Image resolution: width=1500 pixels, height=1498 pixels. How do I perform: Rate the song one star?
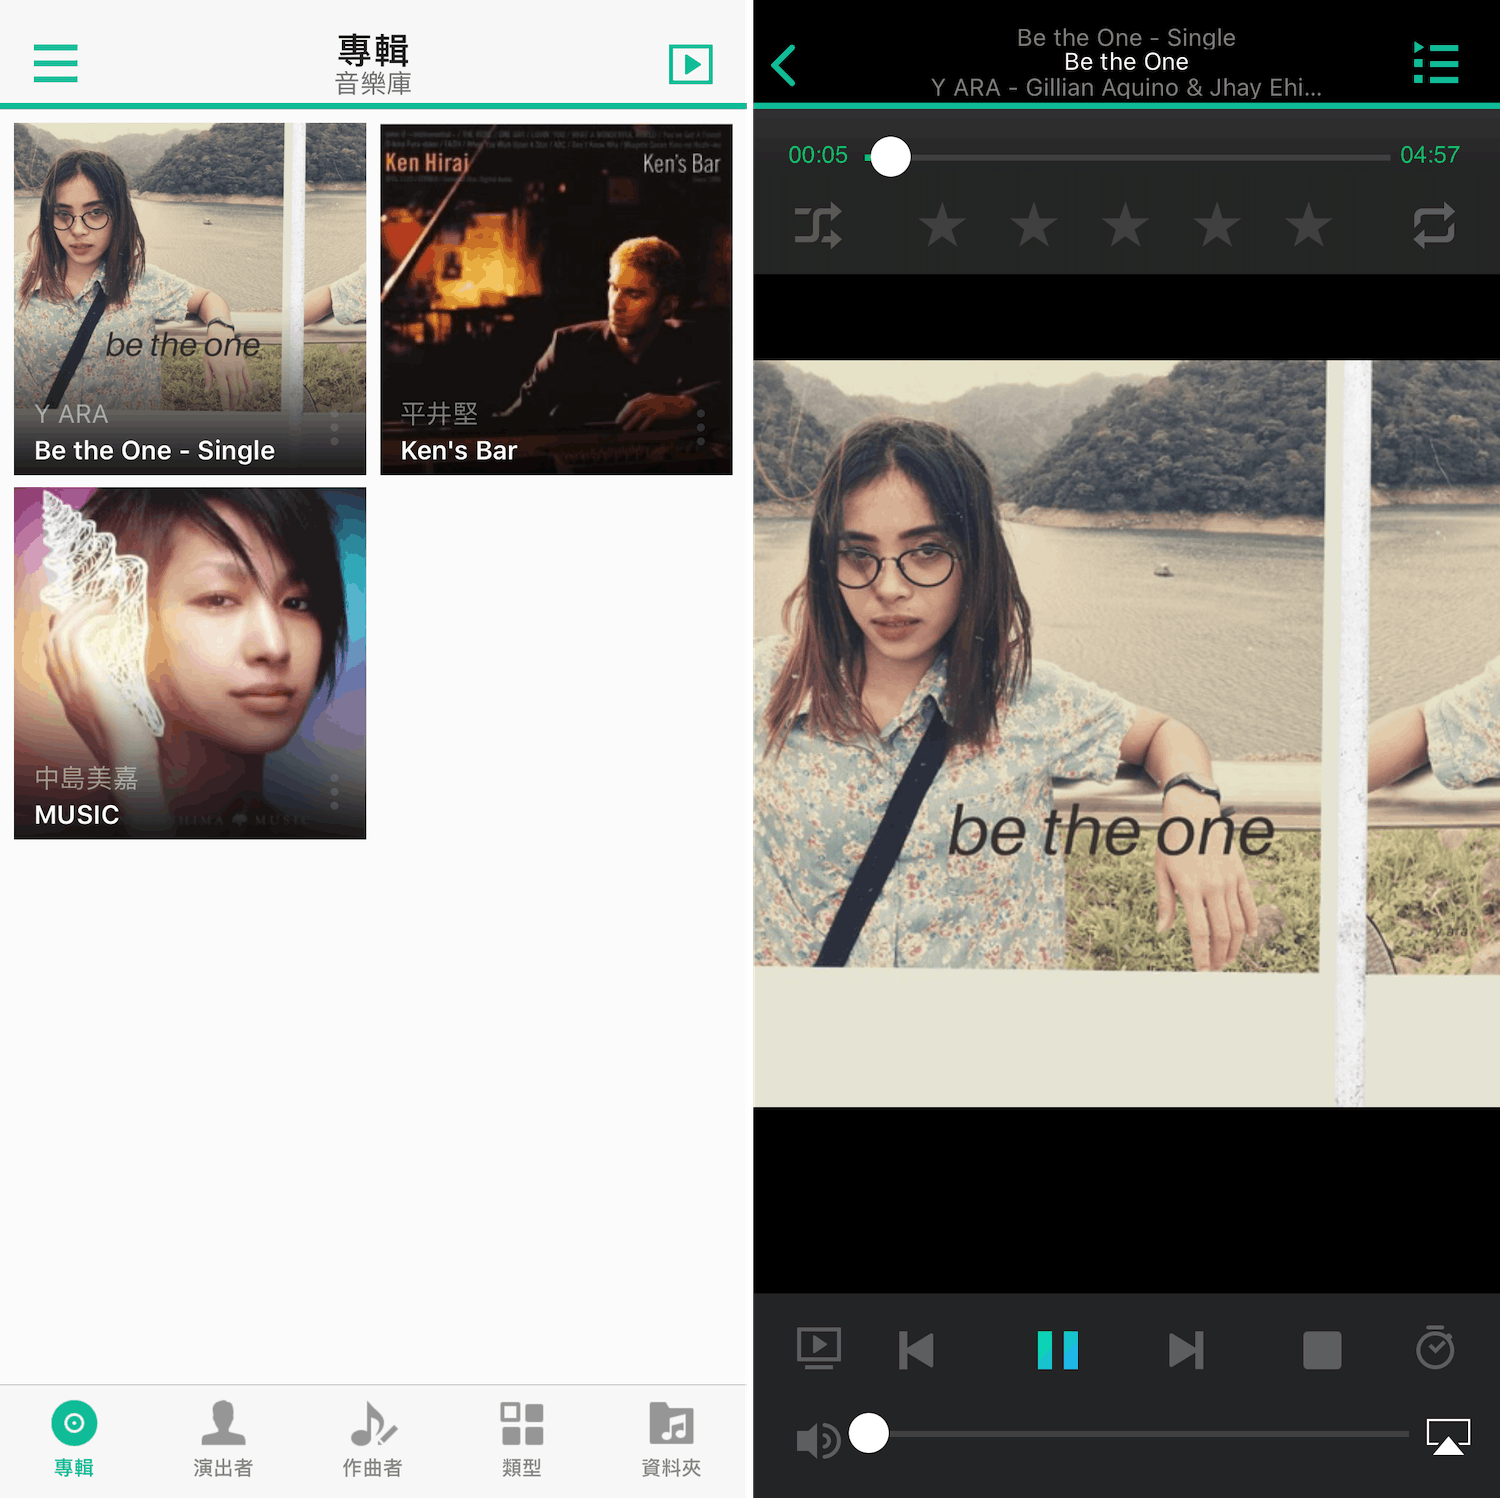(942, 225)
